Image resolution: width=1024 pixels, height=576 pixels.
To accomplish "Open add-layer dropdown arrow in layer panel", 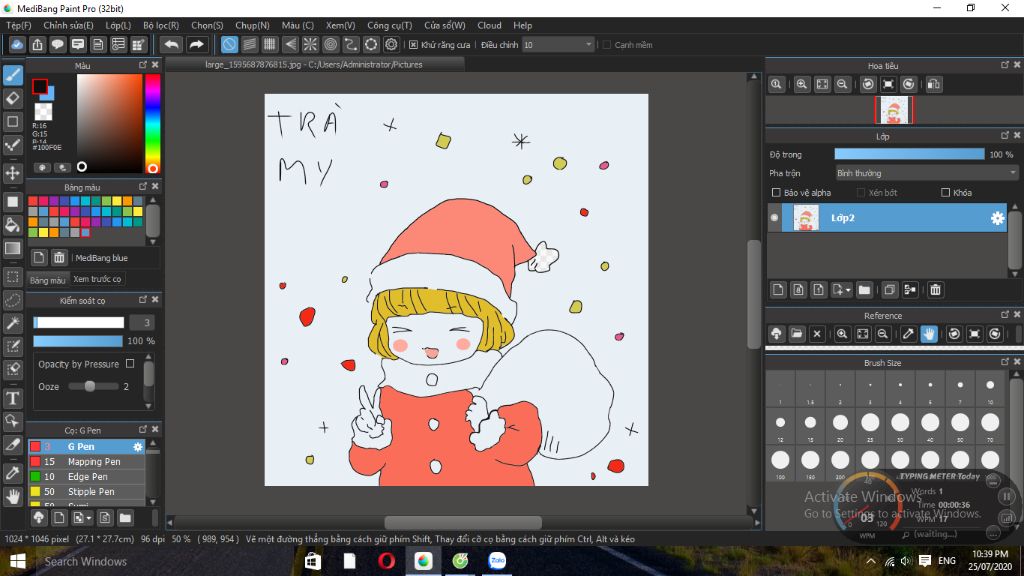I will point(848,290).
